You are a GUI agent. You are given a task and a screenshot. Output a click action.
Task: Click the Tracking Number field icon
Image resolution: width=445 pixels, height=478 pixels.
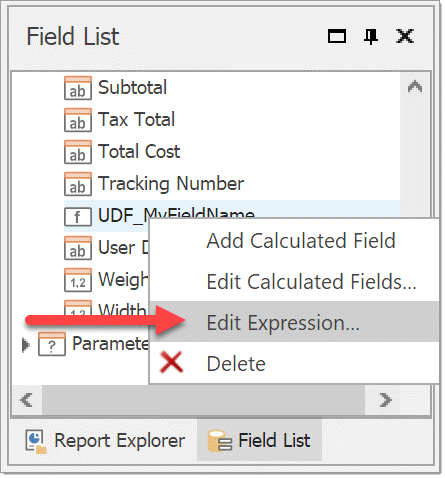point(78,184)
